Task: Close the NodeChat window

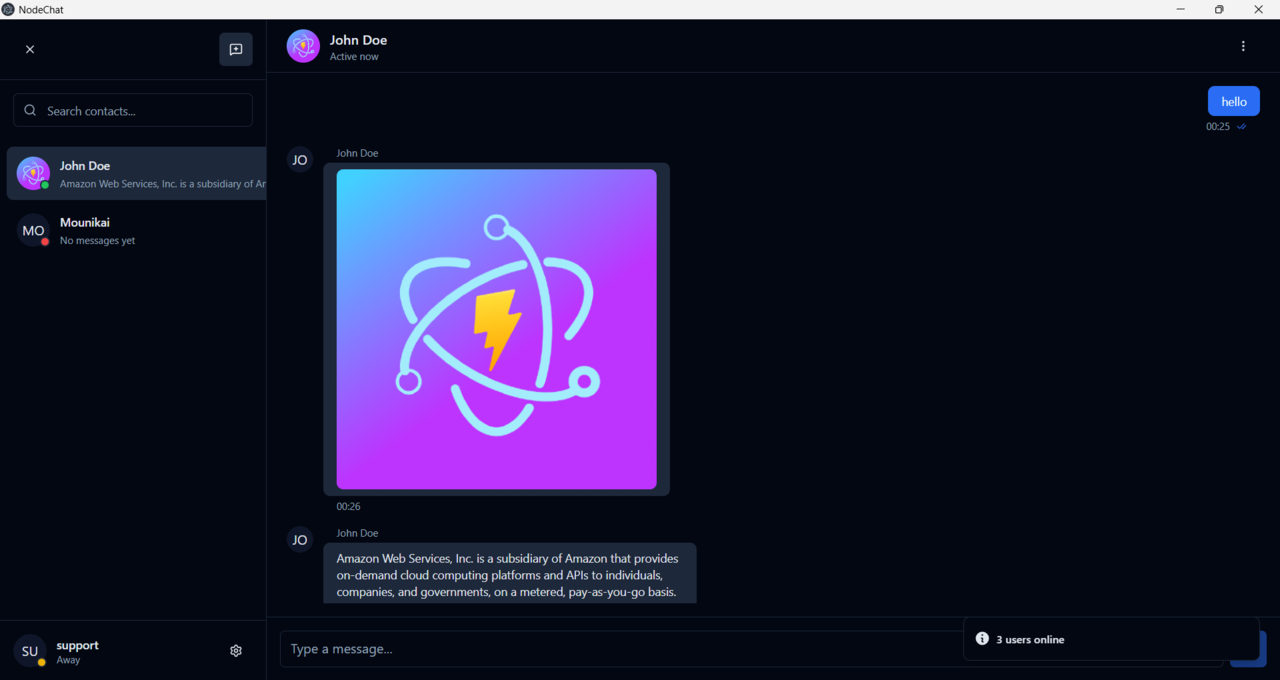Action: pyautogui.click(x=1259, y=9)
